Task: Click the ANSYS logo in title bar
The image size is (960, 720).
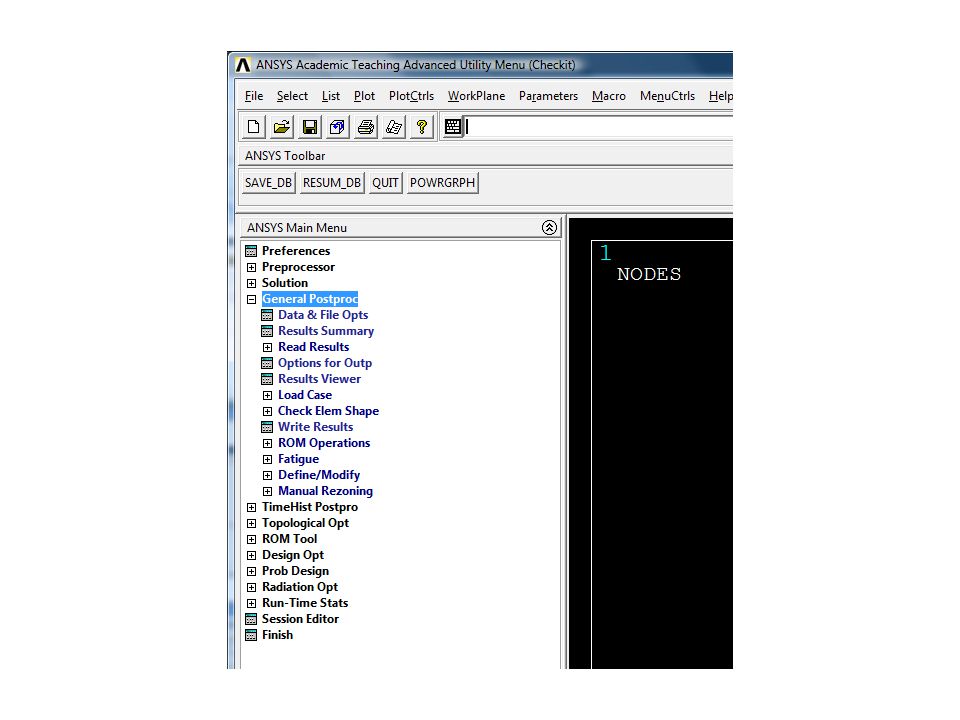Action: [243, 65]
